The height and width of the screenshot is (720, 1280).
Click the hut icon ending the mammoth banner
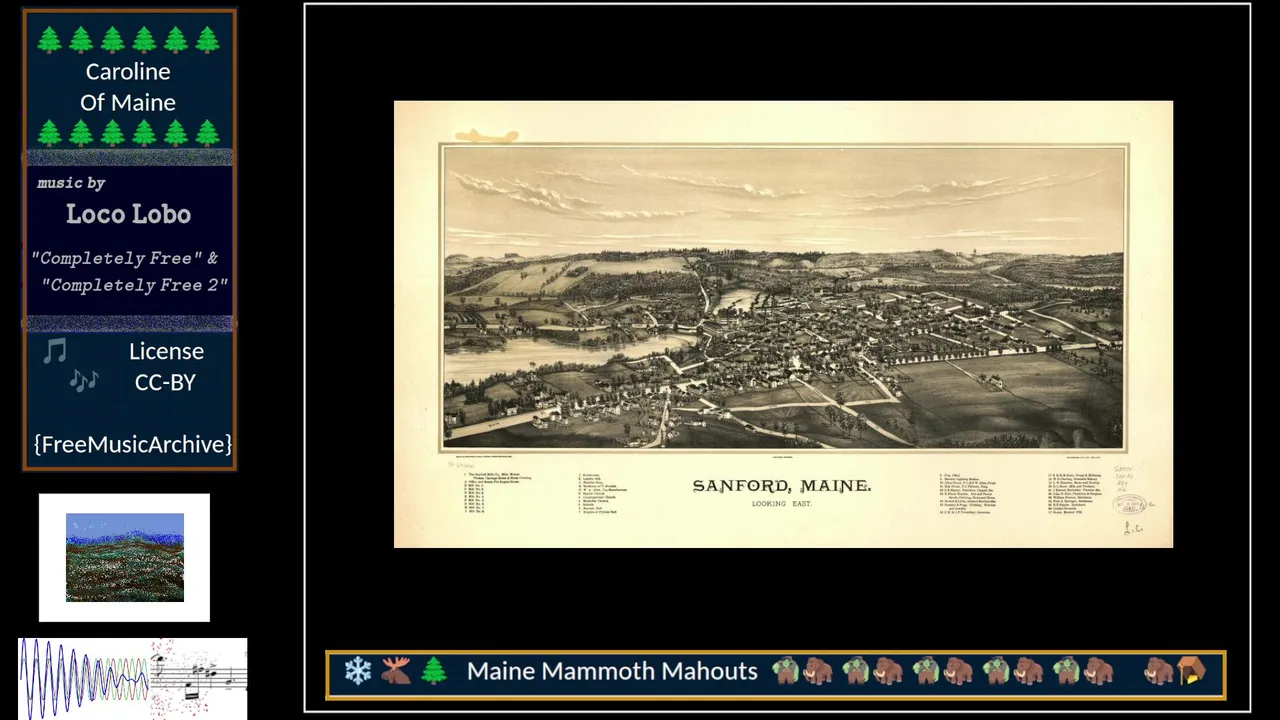pos(1192,671)
